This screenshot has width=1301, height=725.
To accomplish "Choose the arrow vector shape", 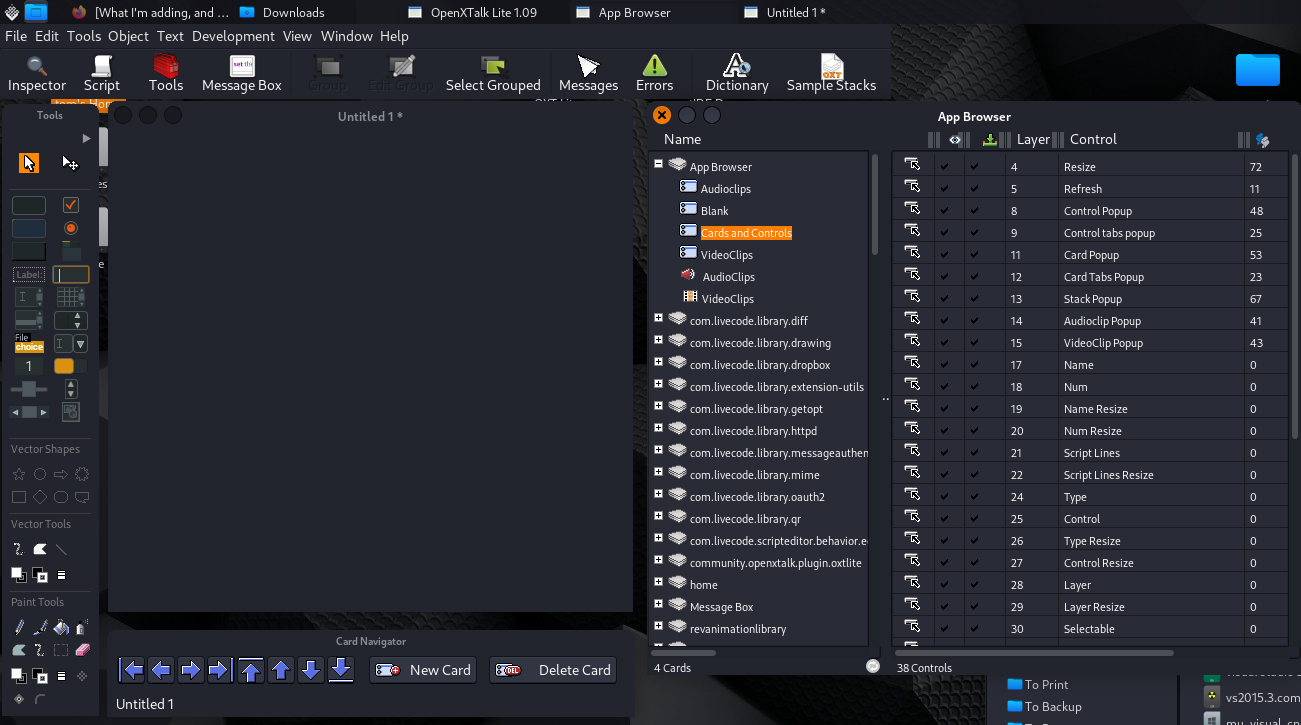I will click(61, 474).
